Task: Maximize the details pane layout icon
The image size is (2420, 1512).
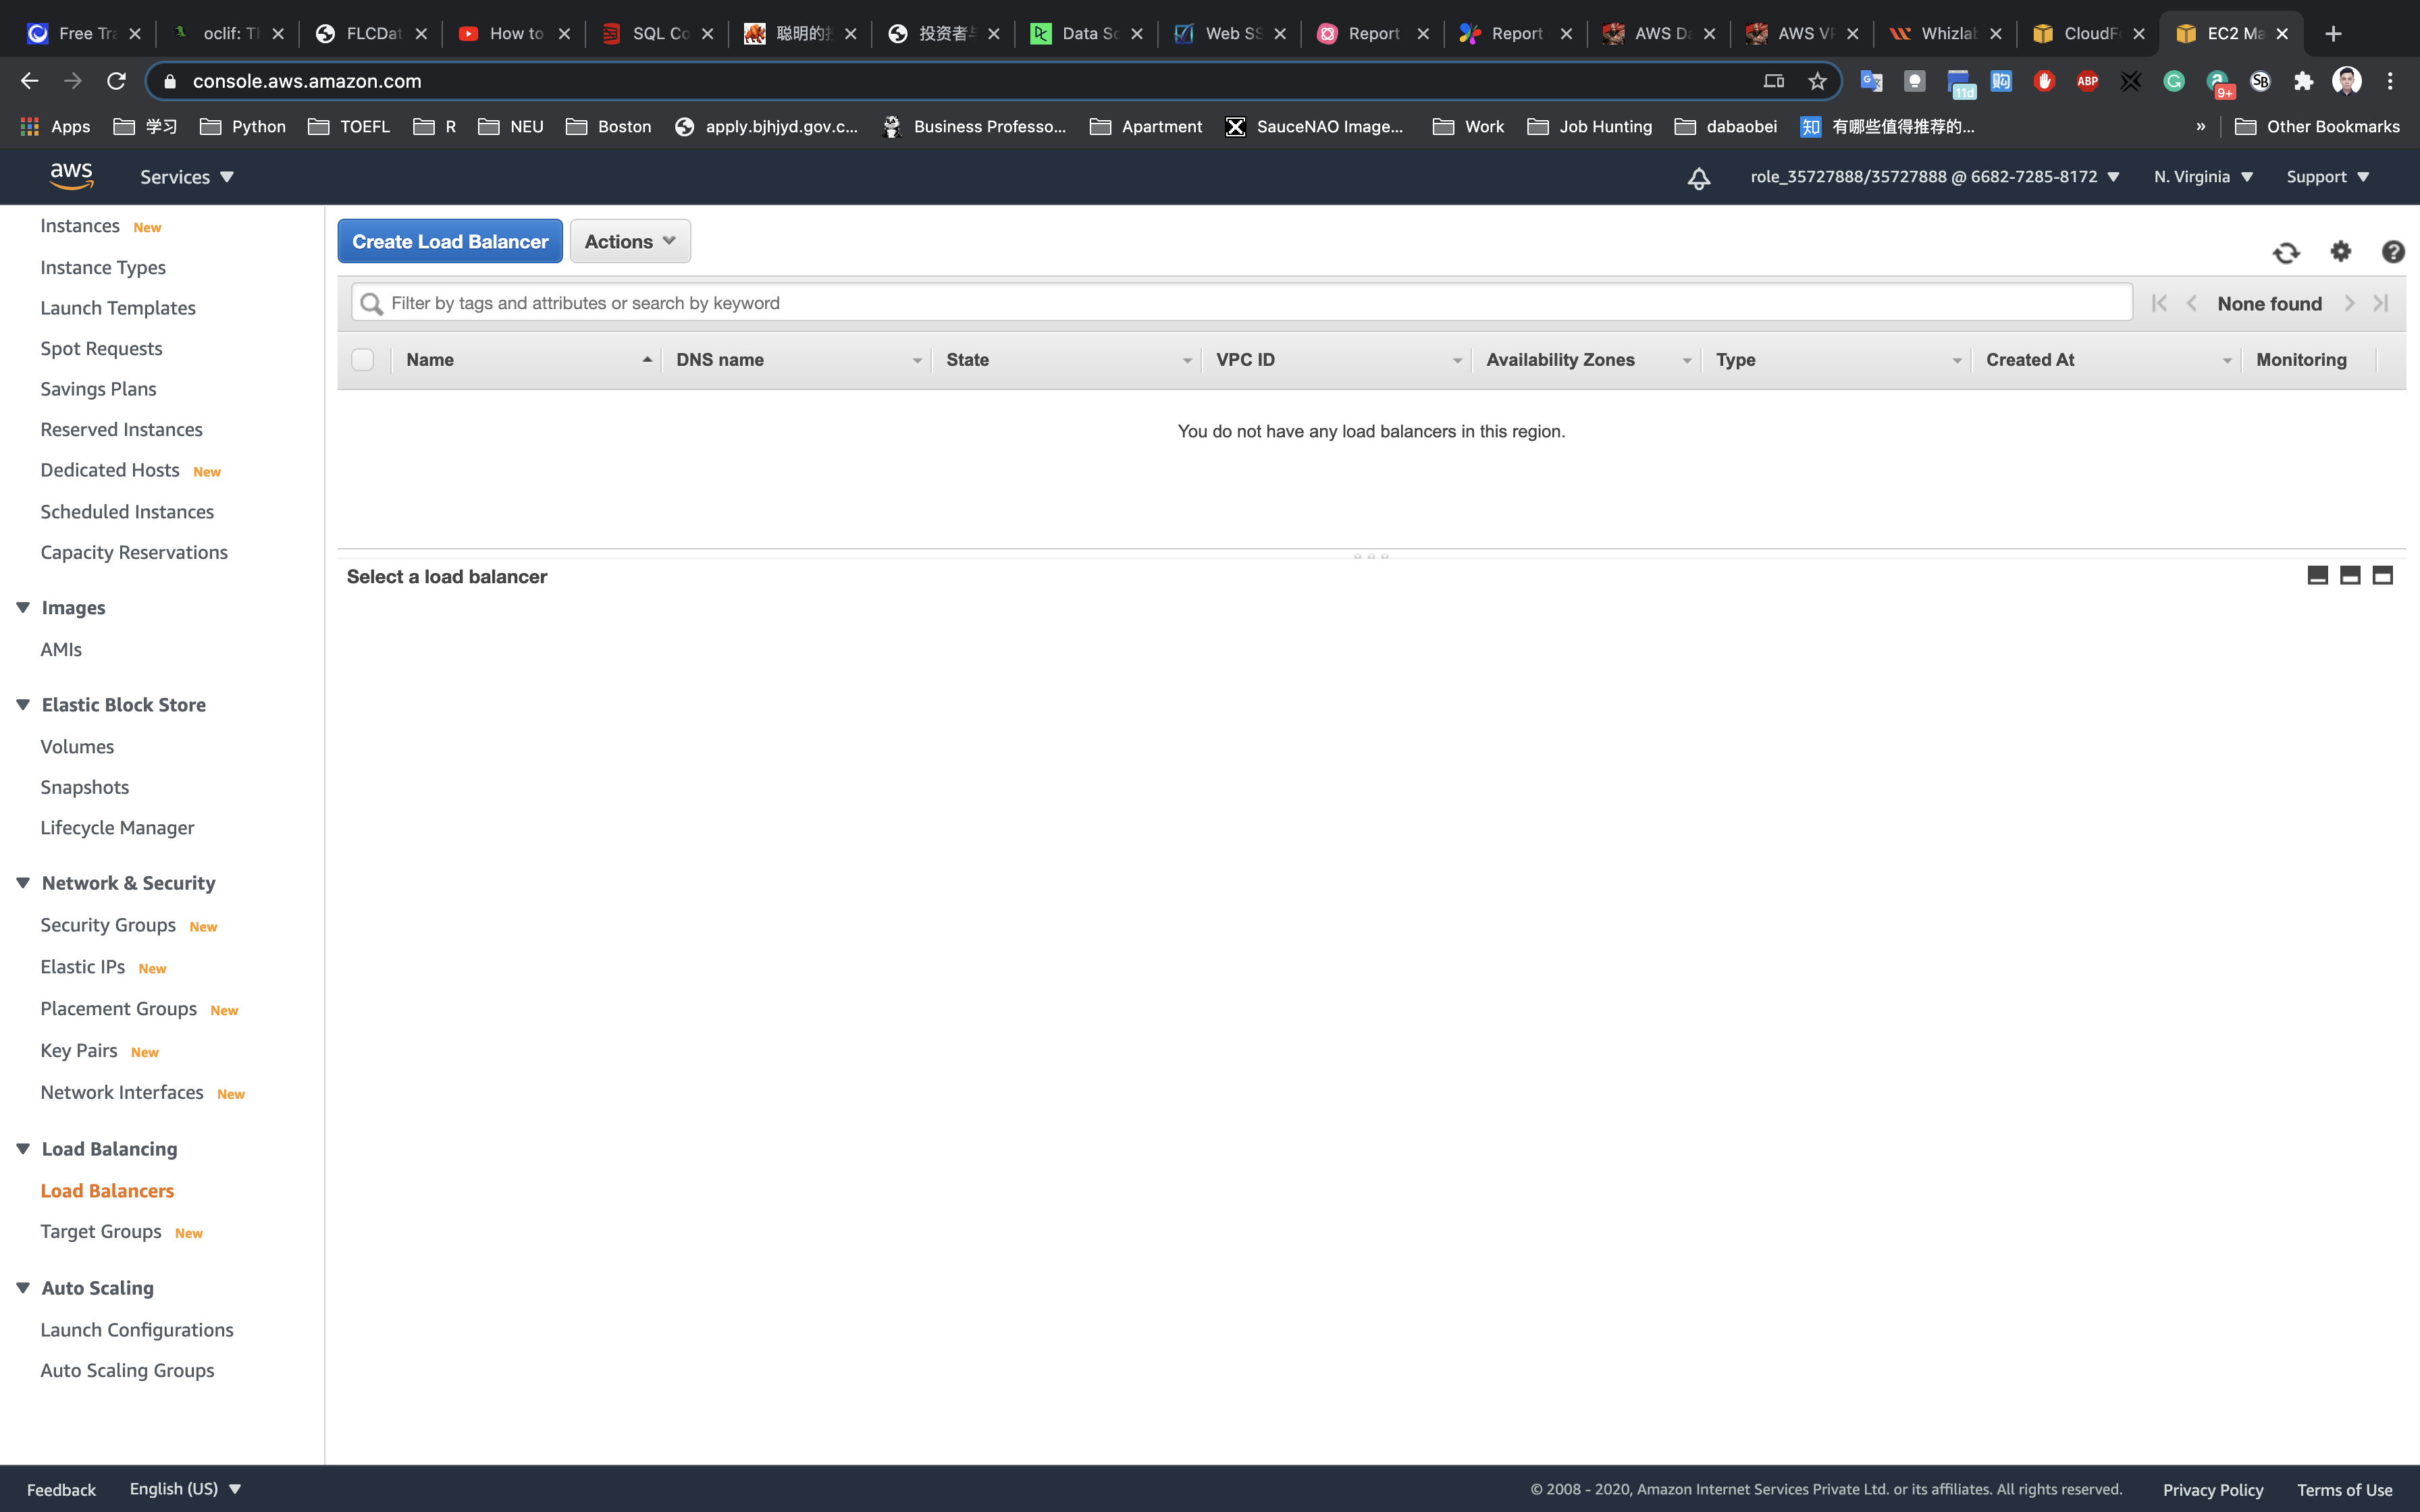Action: (x=2382, y=575)
